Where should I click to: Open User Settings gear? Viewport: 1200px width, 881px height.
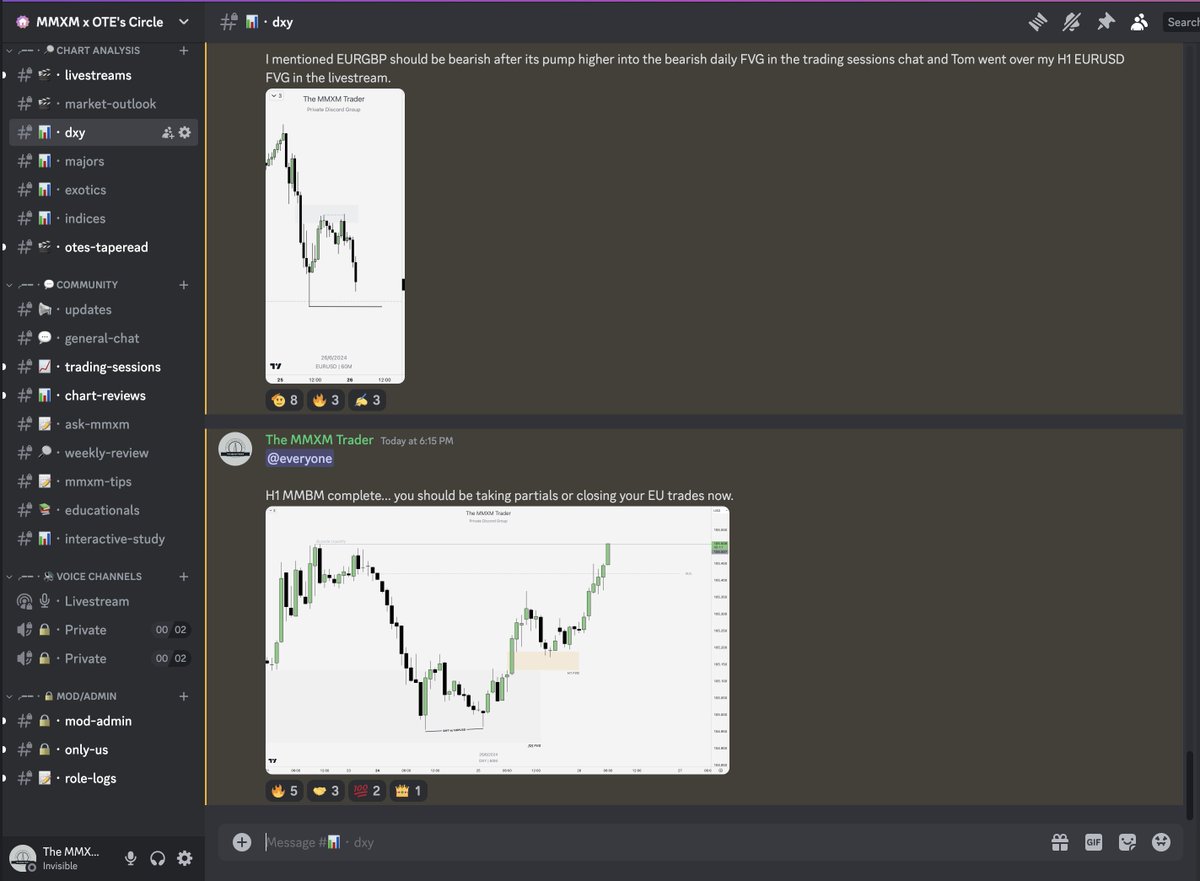click(184, 858)
